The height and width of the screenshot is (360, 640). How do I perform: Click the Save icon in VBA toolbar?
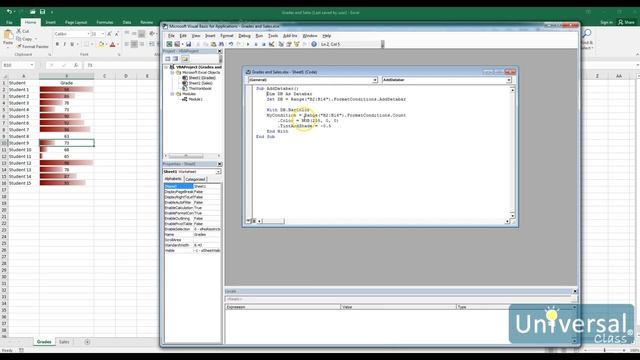tap(189, 44)
